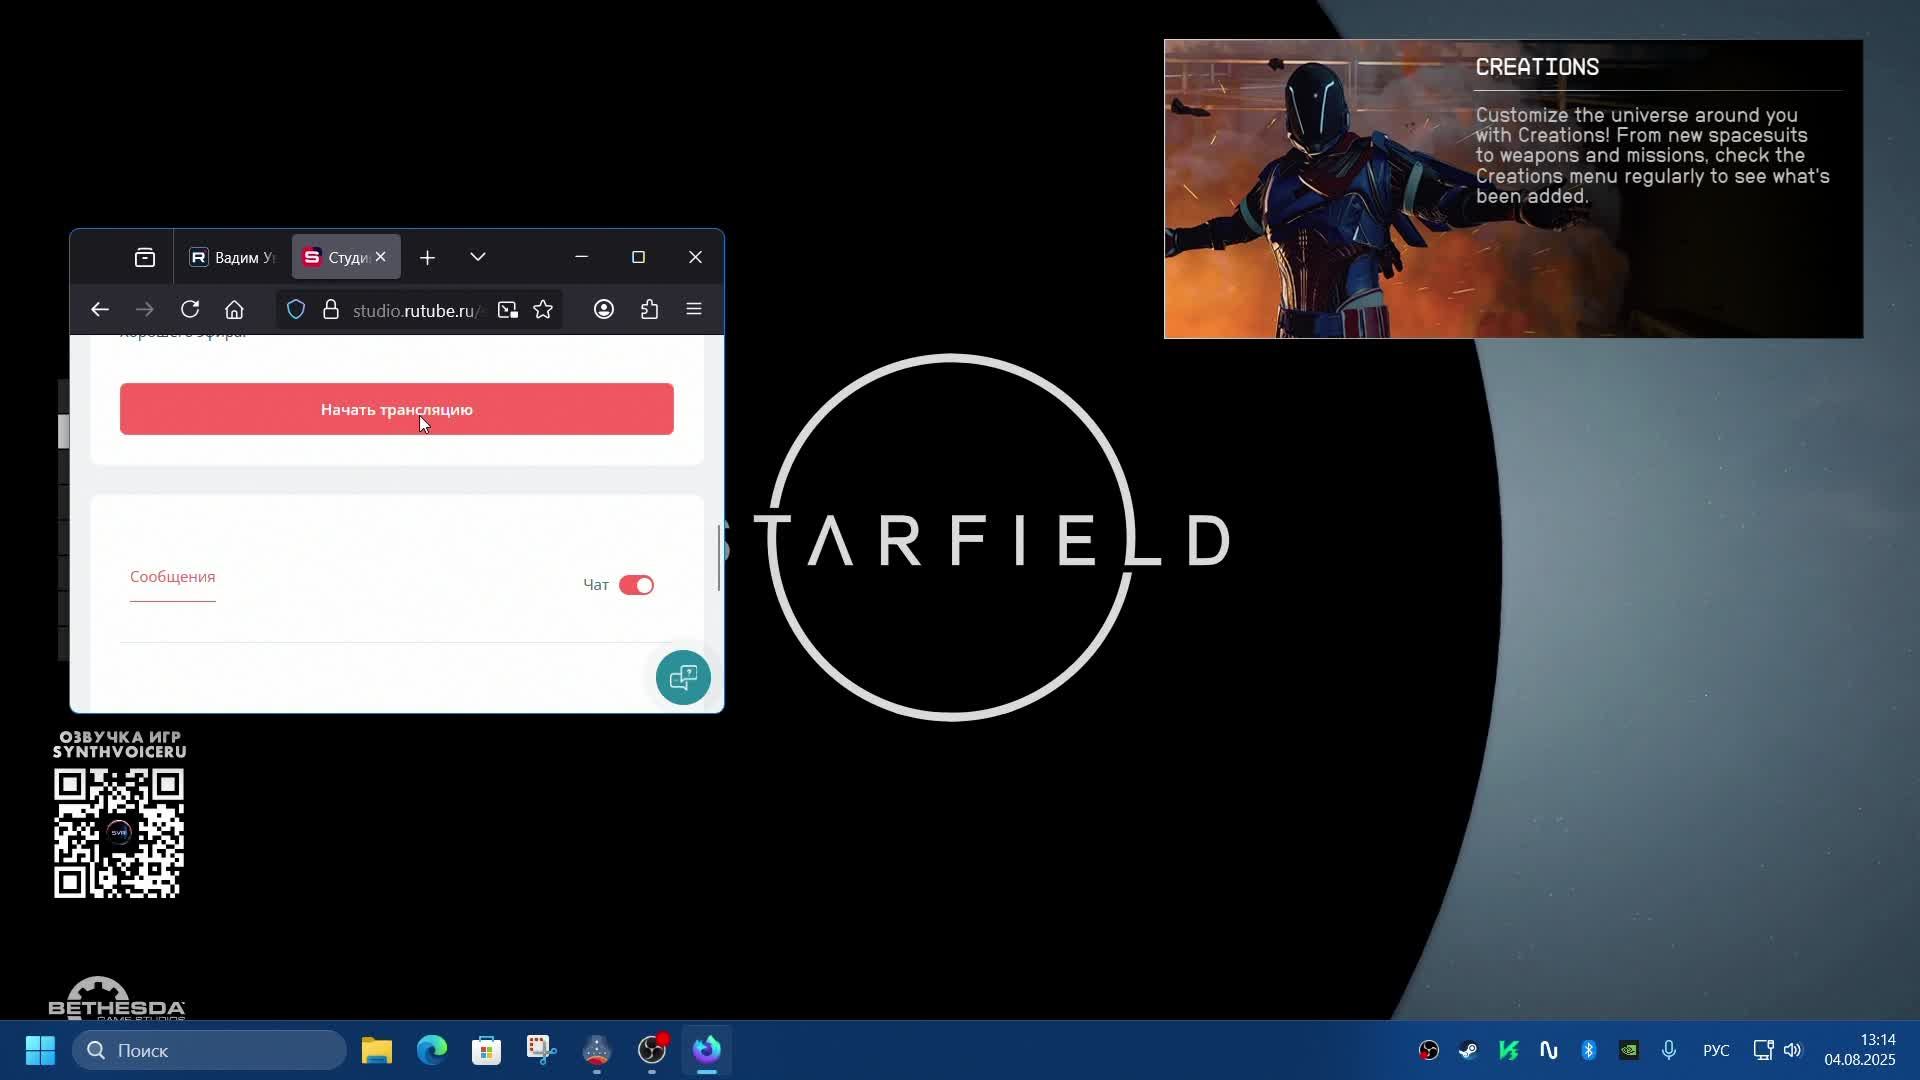Screen dimensions: 1920x1080
Task: Show site security padlock info
Action: [x=331, y=310]
